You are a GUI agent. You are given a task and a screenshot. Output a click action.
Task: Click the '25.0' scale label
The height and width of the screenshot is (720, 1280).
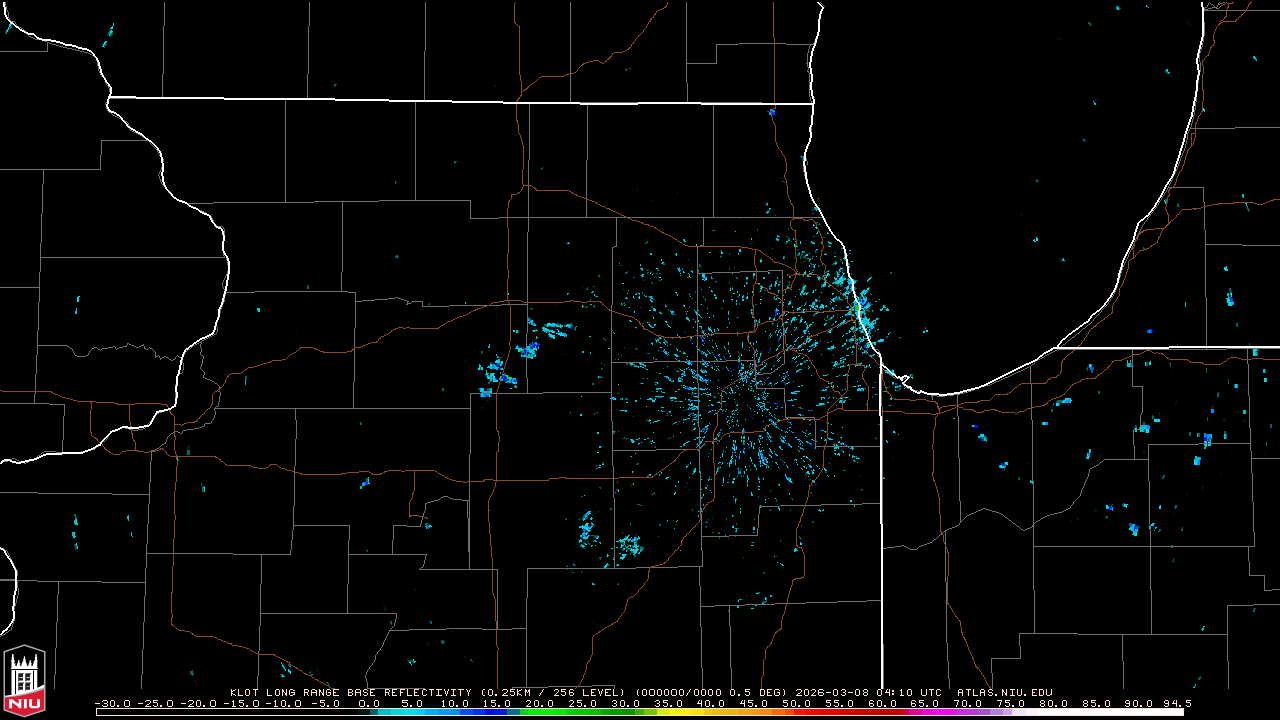(582, 703)
